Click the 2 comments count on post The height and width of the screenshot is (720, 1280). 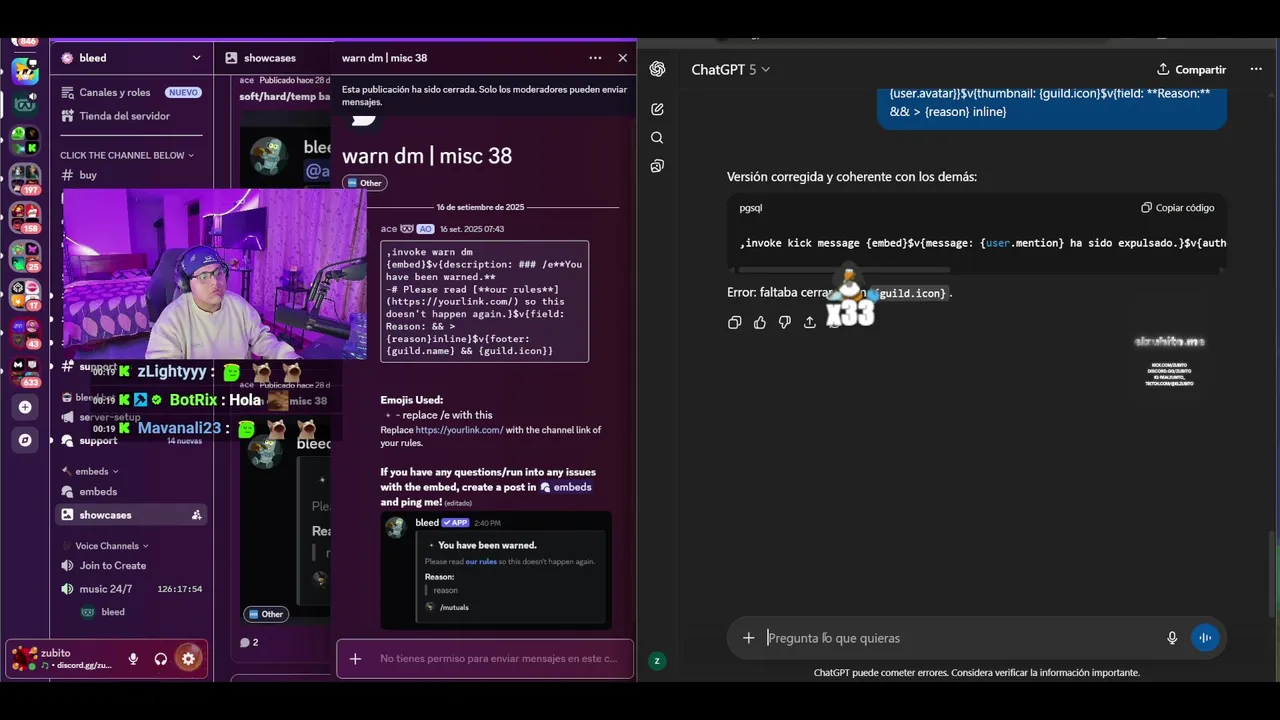click(x=250, y=642)
